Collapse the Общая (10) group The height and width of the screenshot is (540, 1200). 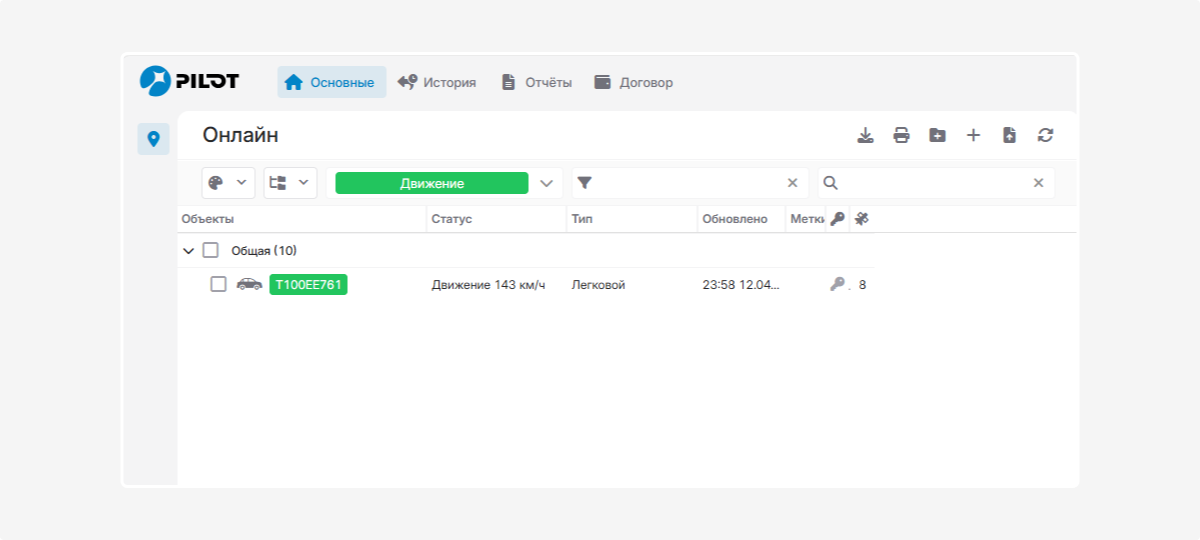188,251
